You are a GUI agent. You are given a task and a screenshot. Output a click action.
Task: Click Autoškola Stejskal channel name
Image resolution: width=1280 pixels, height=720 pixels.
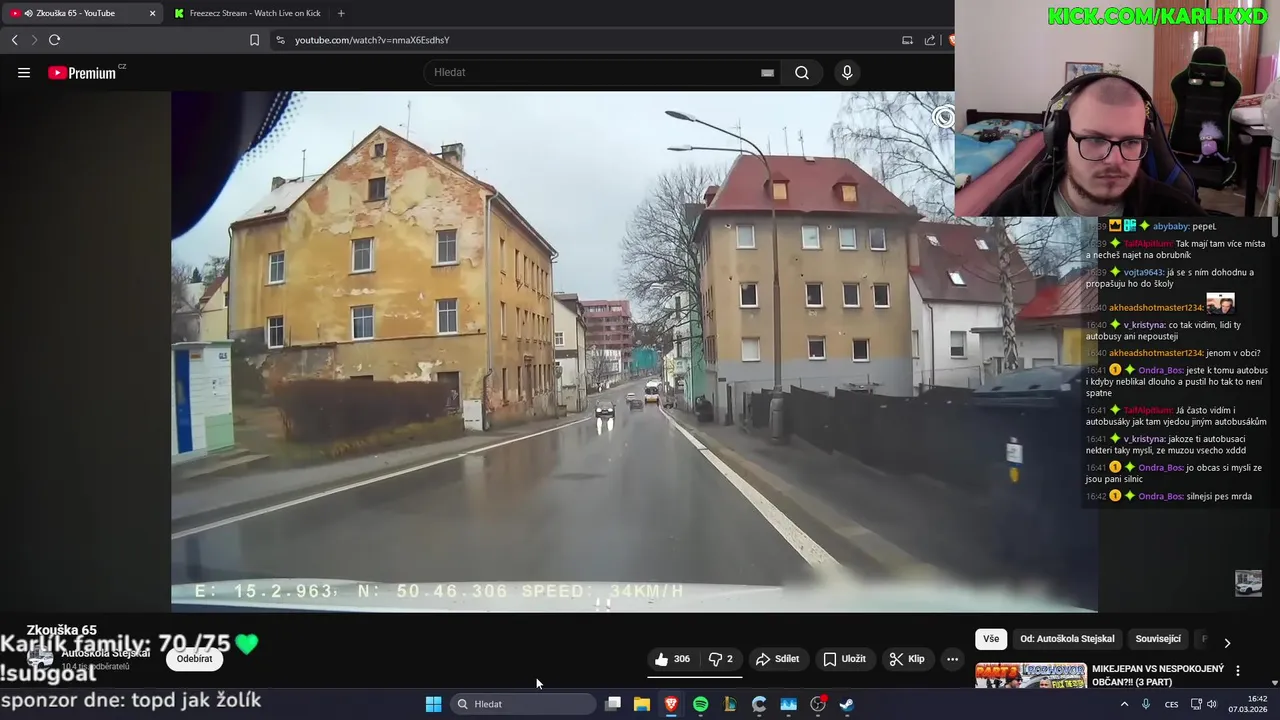(x=106, y=653)
